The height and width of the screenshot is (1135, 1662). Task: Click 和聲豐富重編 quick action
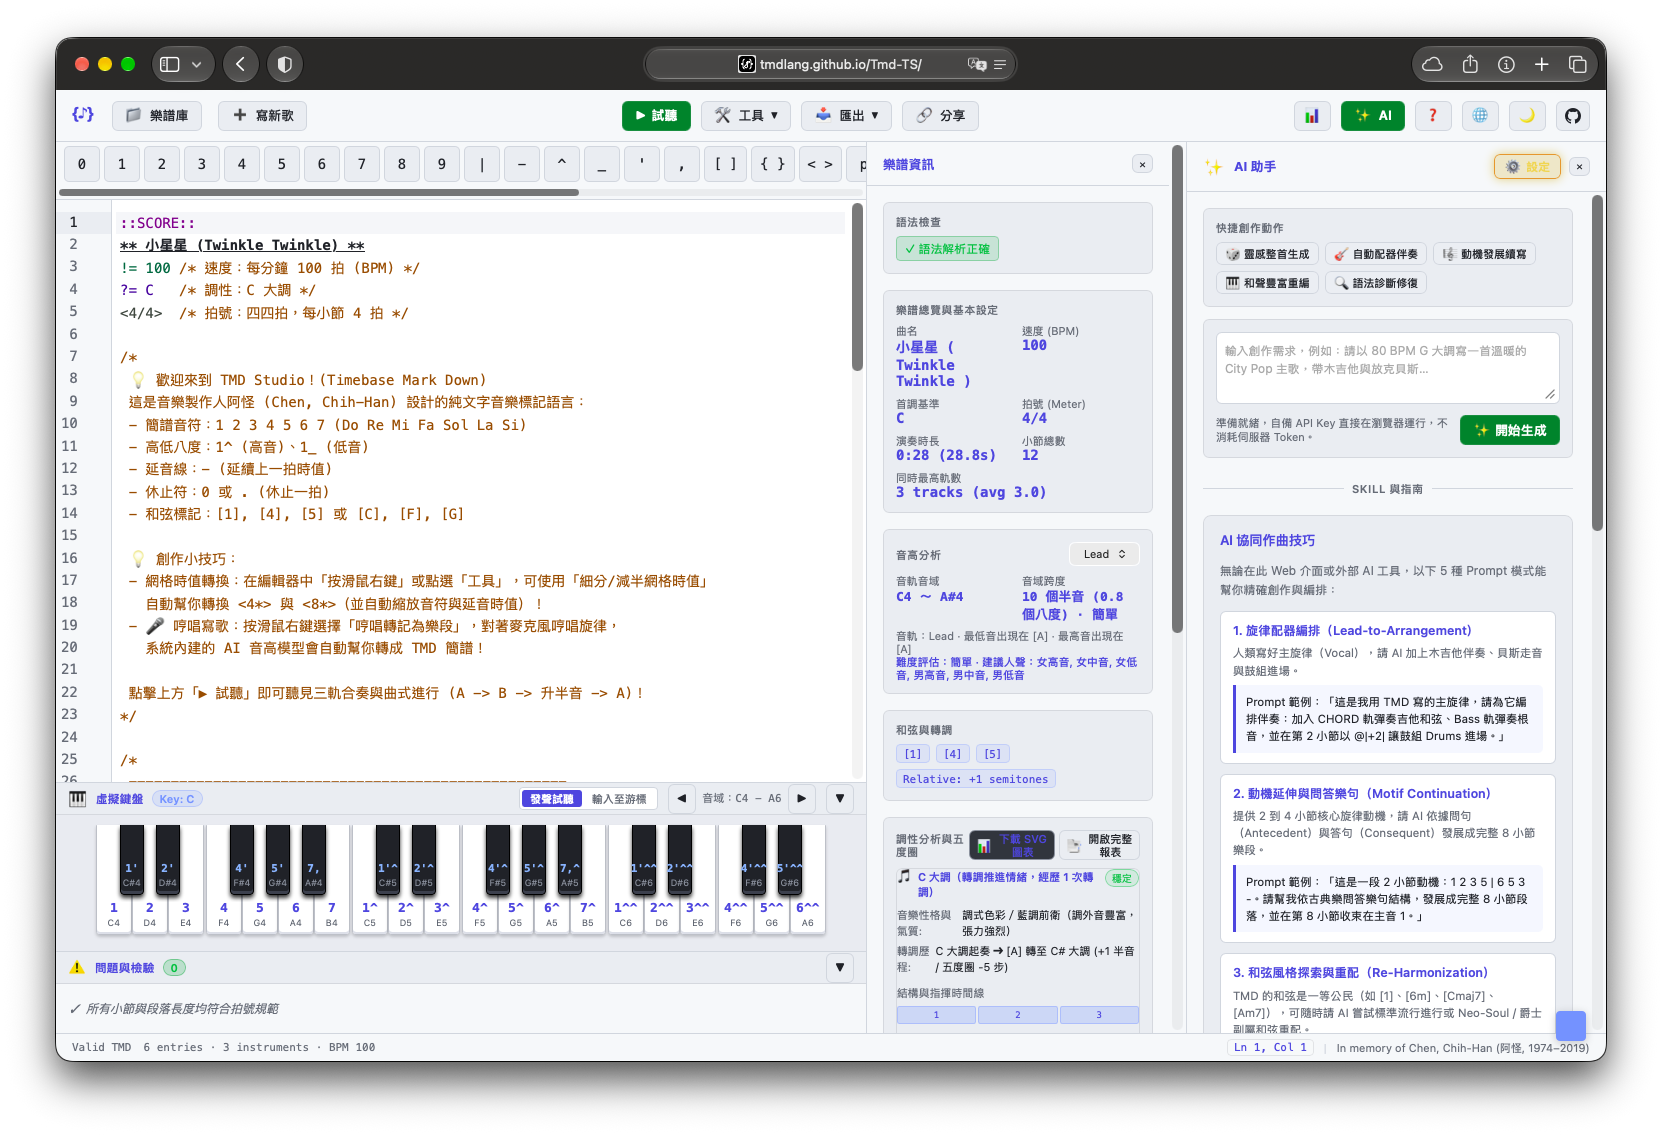(1267, 283)
